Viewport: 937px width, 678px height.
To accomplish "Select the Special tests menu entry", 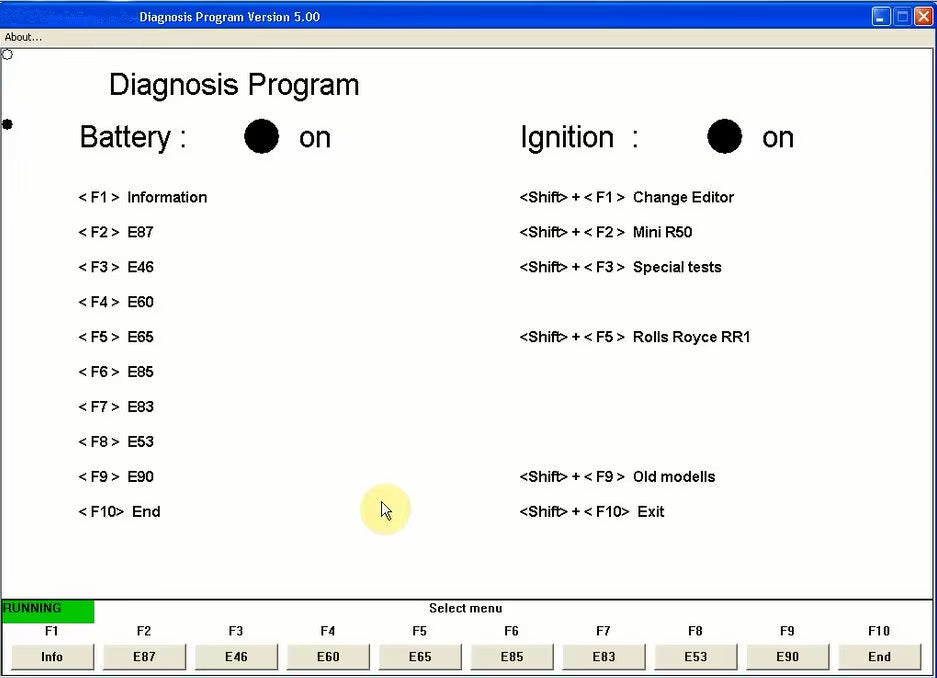I will tap(676, 267).
